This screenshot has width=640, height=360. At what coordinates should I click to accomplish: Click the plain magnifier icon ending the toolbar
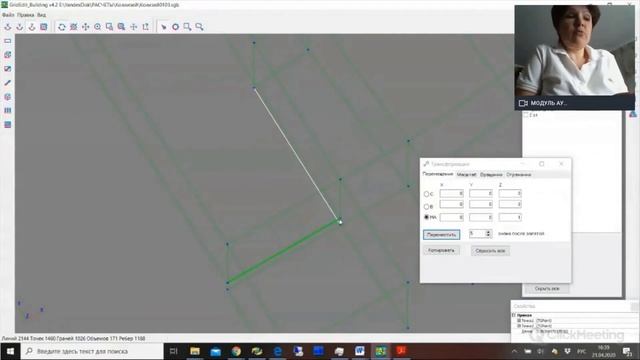199,27
